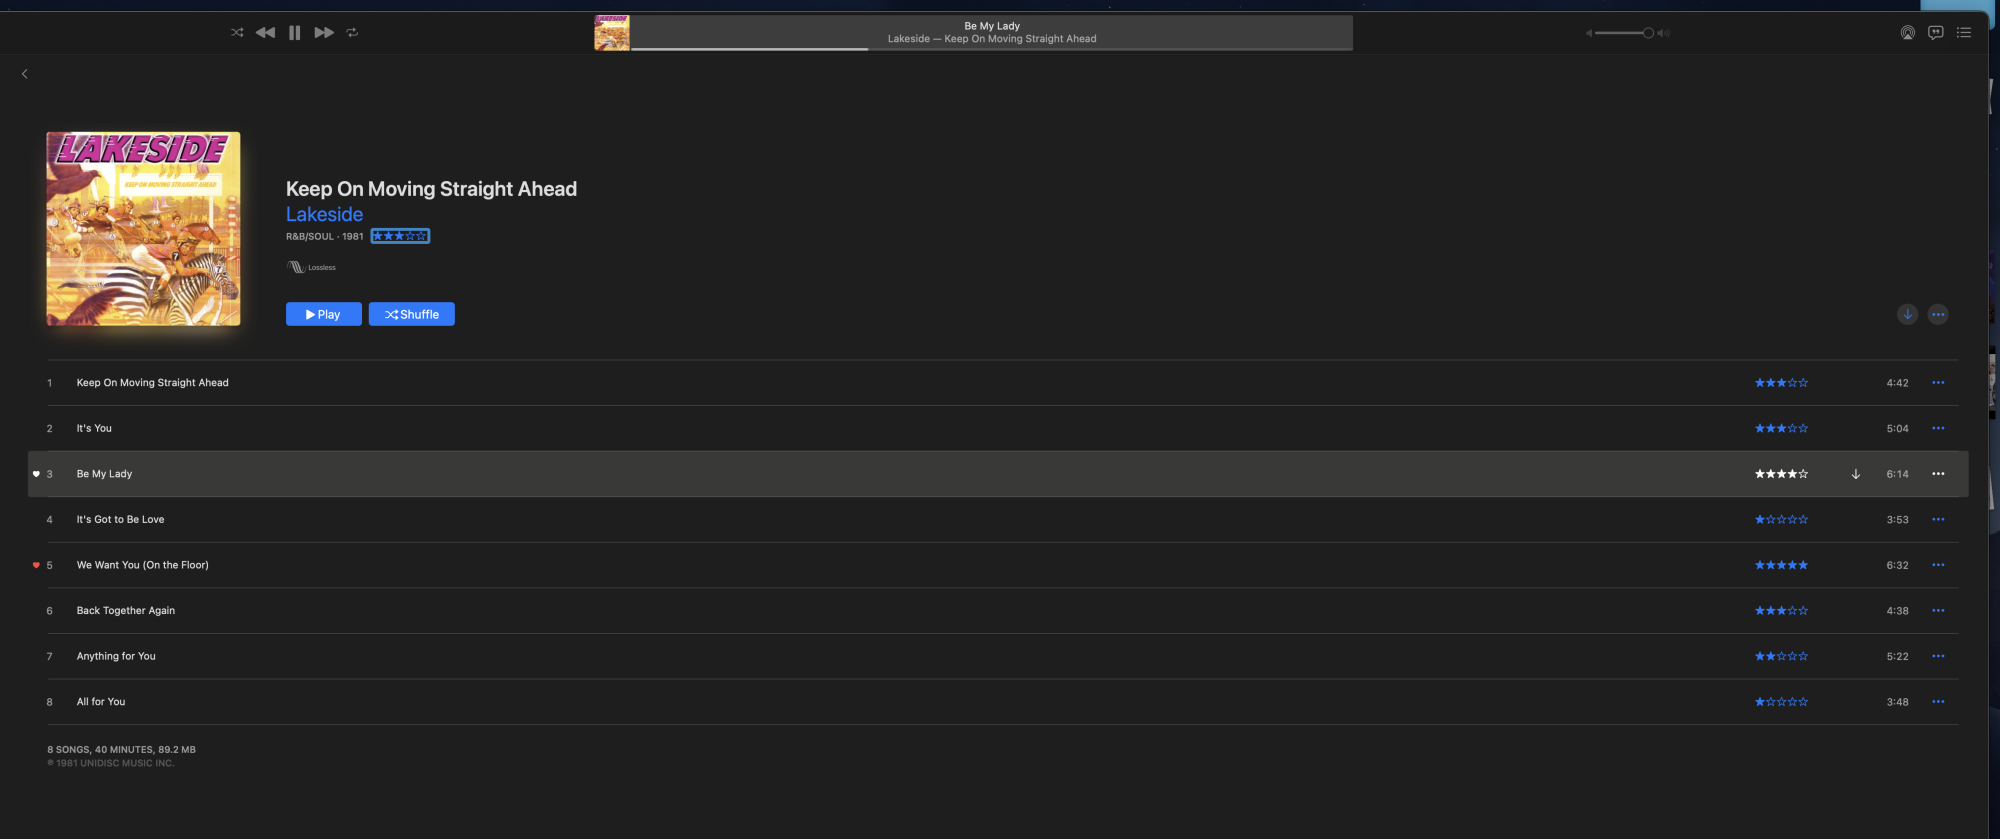Click the blue Shuffle button

[x=412, y=314]
